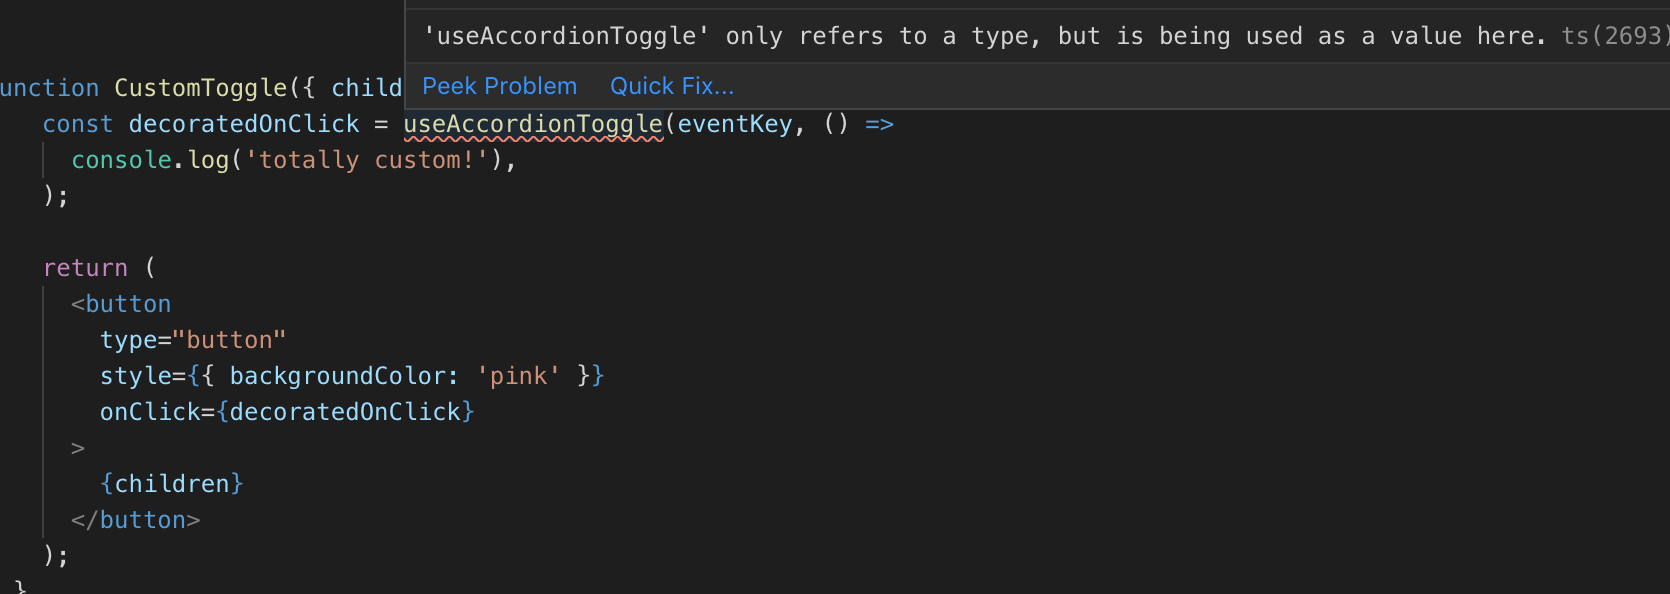Select the opening button JSX tag
The image size is (1670, 594).
click(x=129, y=303)
